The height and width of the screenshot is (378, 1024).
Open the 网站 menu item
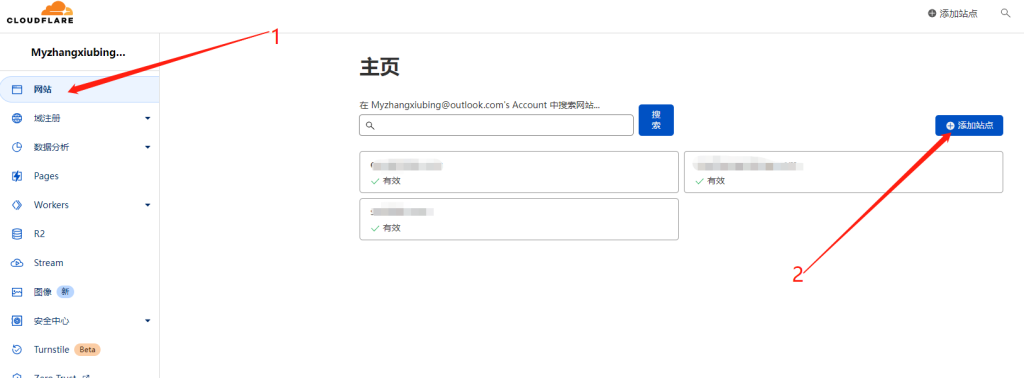80,89
